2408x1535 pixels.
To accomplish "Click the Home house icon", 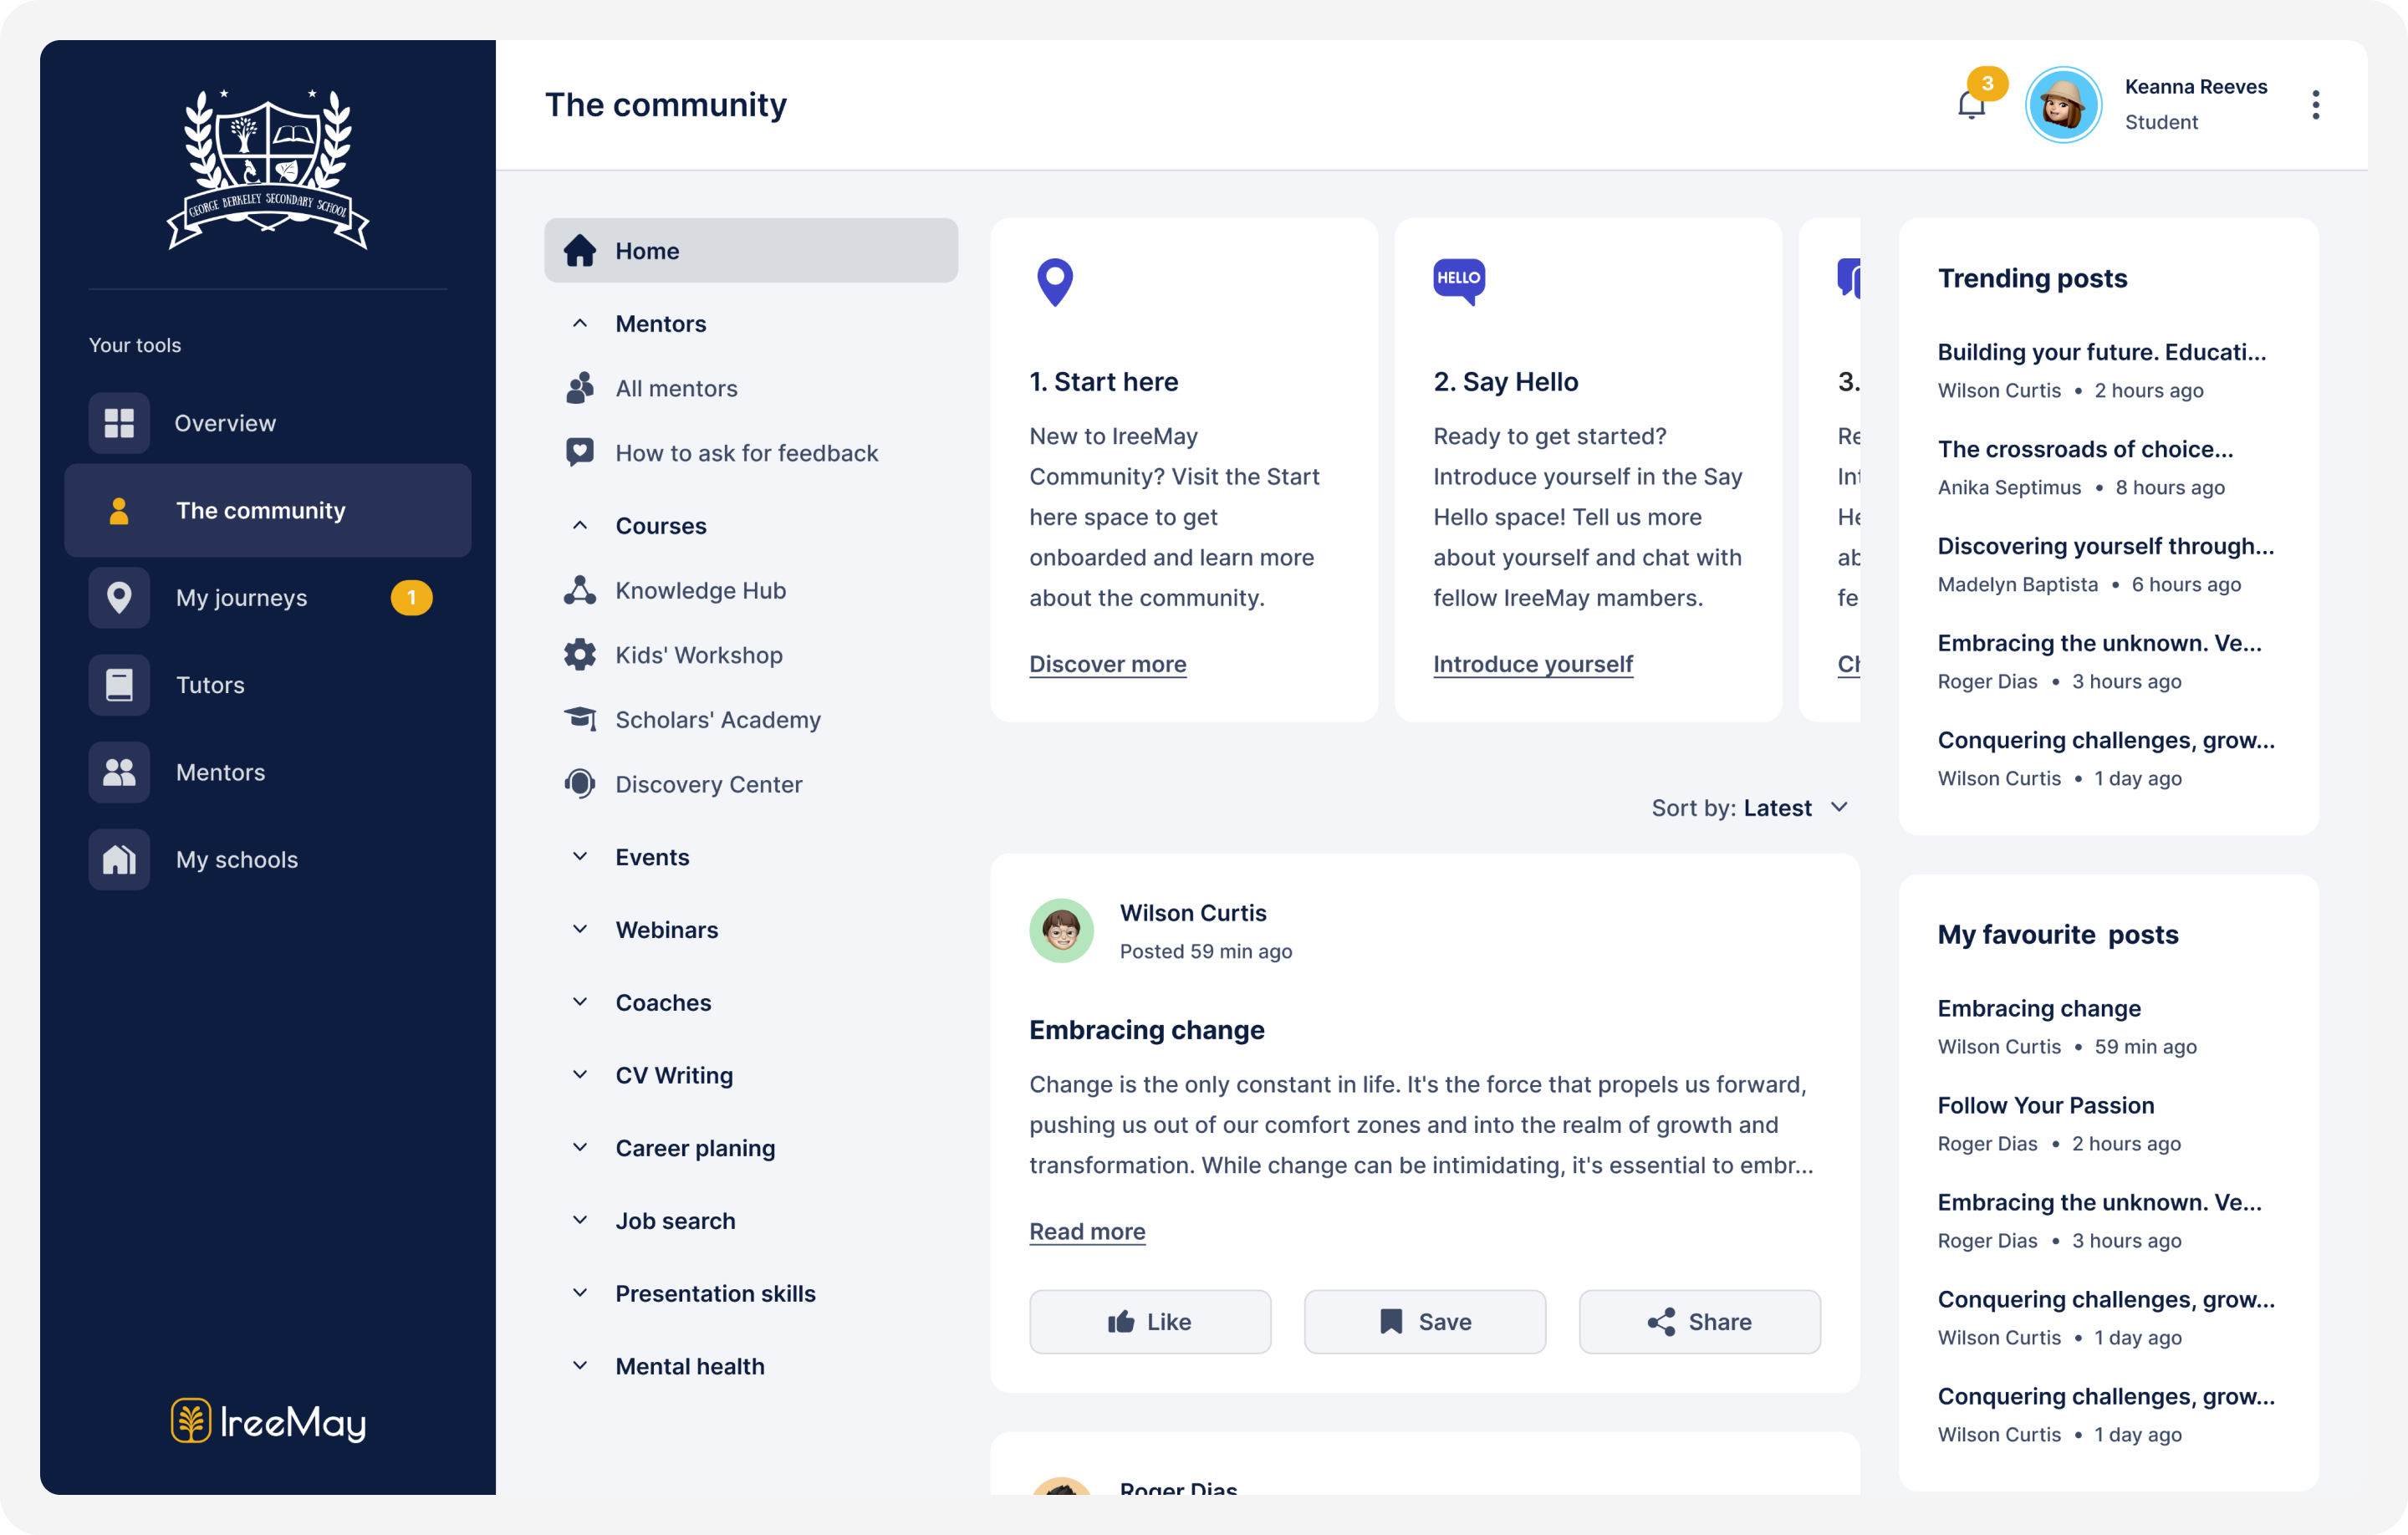I will point(580,251).
